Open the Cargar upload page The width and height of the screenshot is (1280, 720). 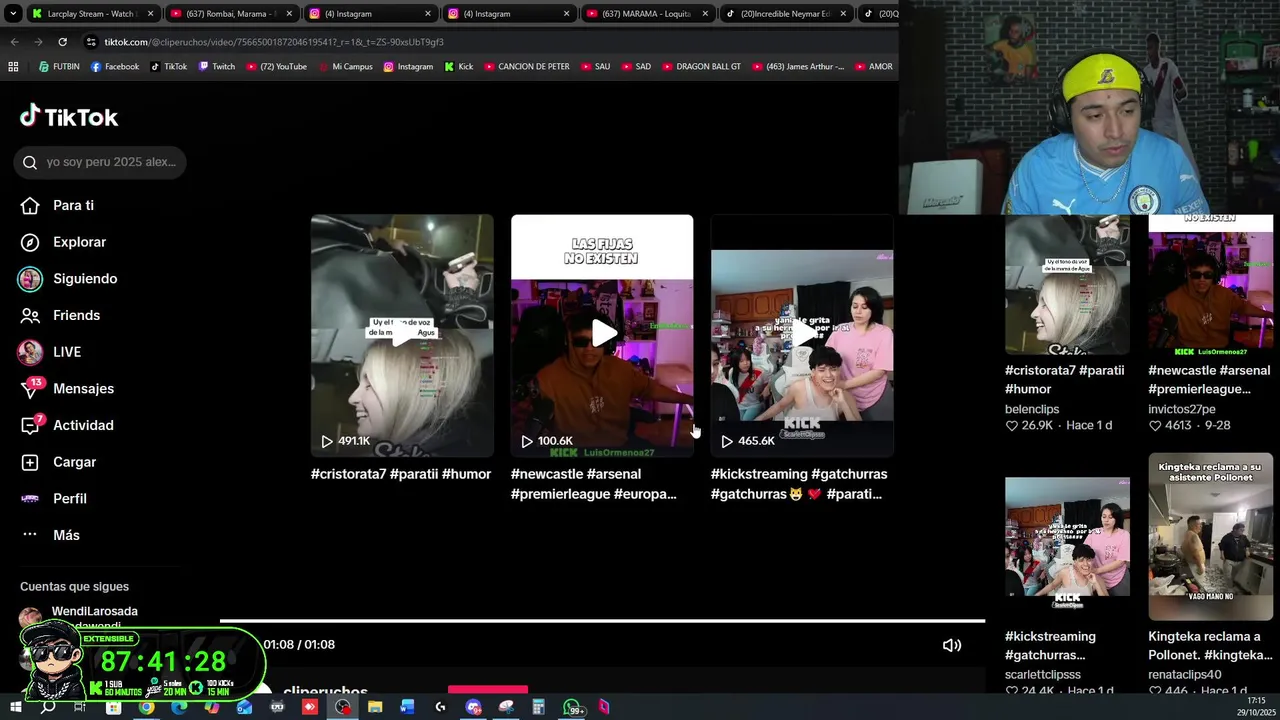[x=59, y=462]
